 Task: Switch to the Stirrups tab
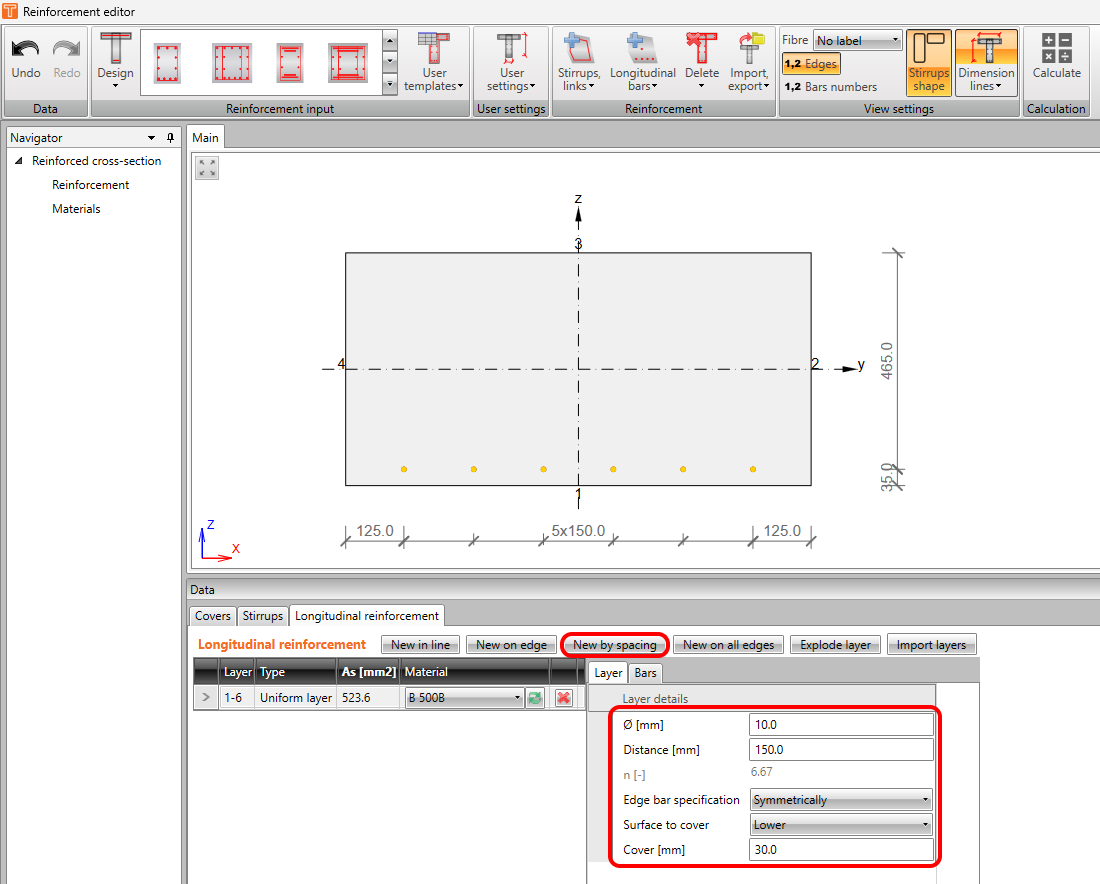[262, 616]
